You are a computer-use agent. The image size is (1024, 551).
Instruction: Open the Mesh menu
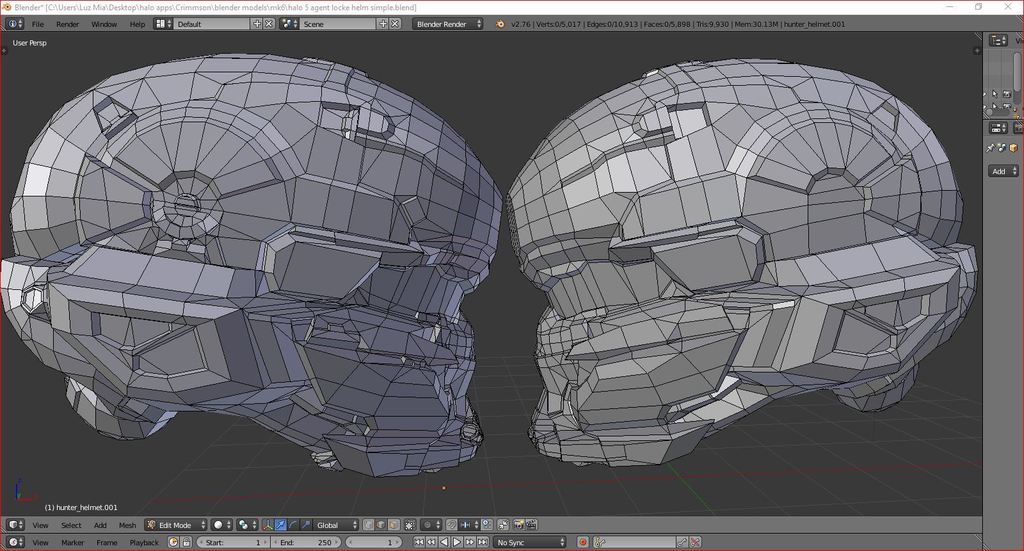coord(127,525)
